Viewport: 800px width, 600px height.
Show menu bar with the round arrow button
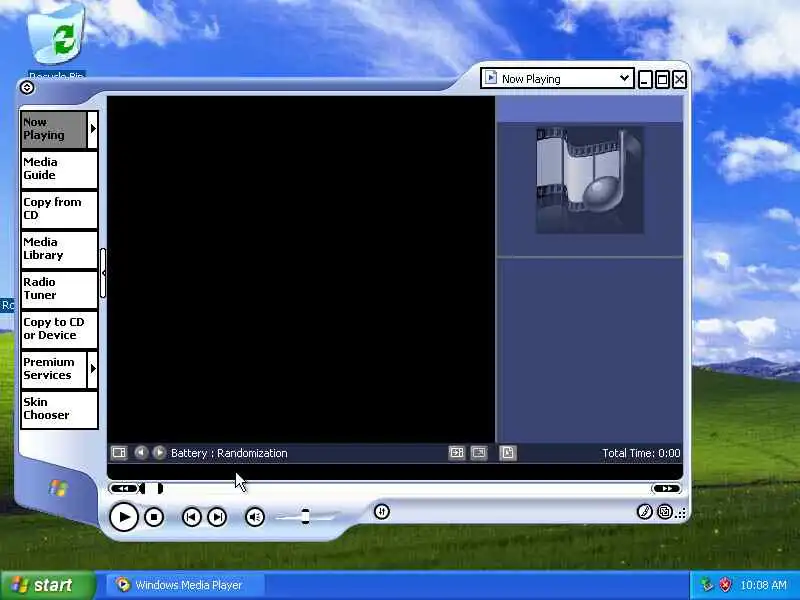coord(27,88)
